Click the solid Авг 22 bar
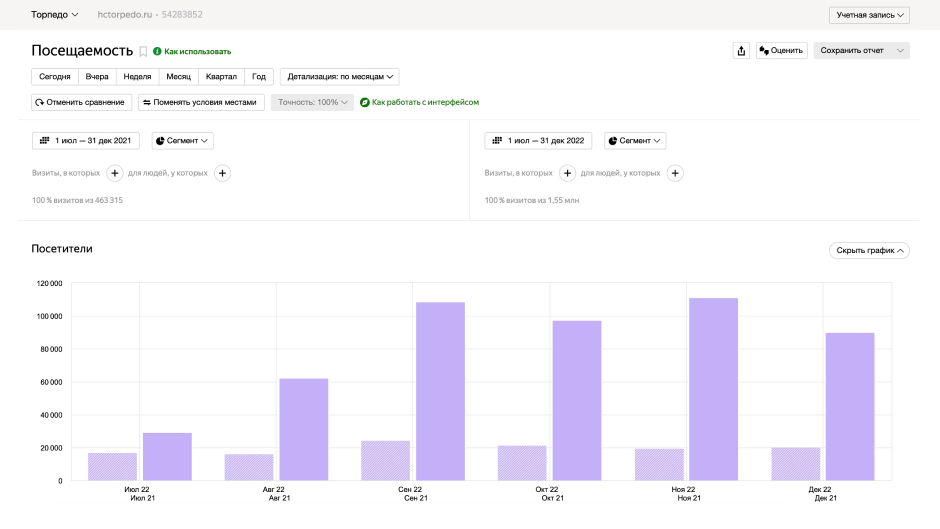 303,429
